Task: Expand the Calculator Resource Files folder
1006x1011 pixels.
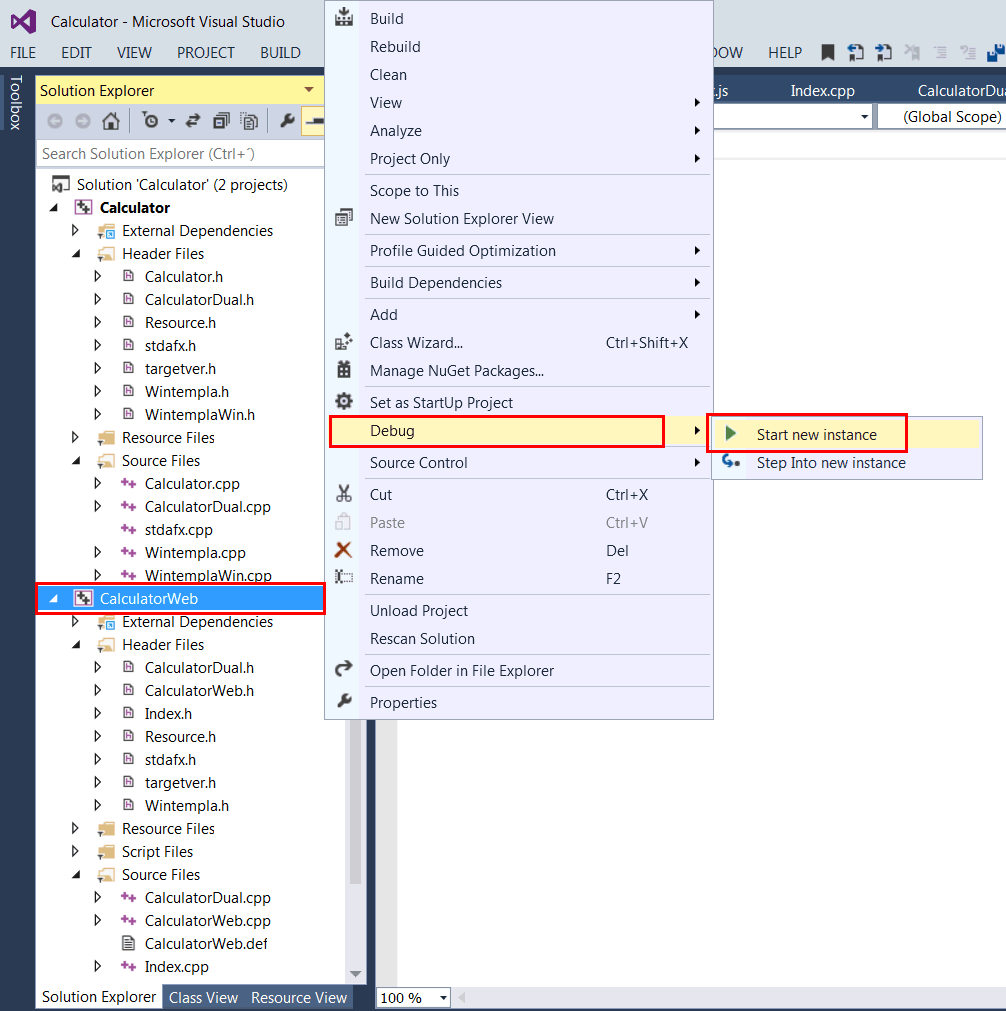Action: point(75,437)
